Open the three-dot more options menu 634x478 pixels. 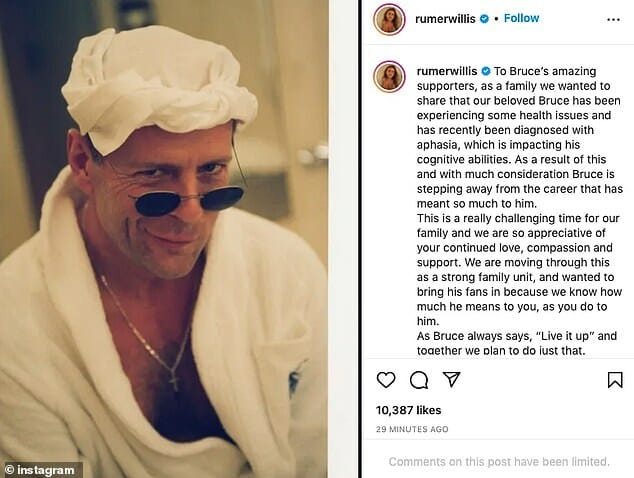[x=613, y=19]
